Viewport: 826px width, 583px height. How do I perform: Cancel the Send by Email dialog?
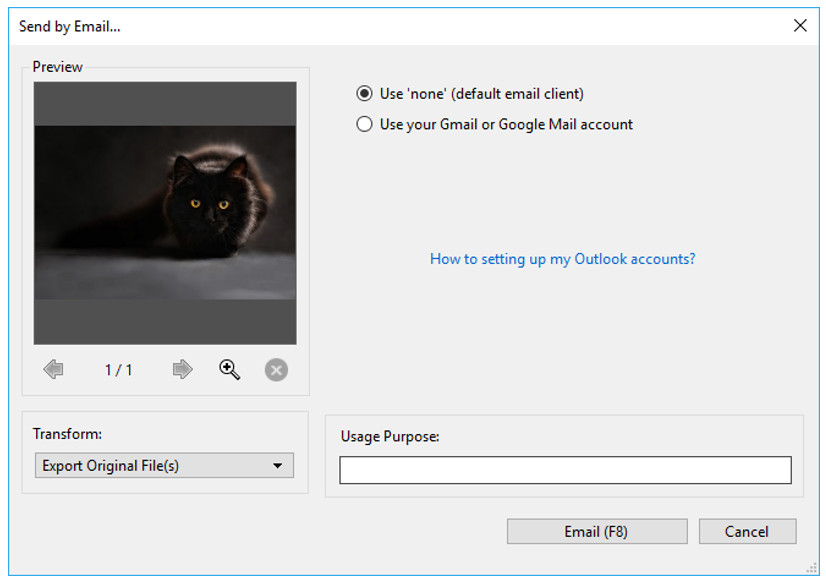pos(747,531)
